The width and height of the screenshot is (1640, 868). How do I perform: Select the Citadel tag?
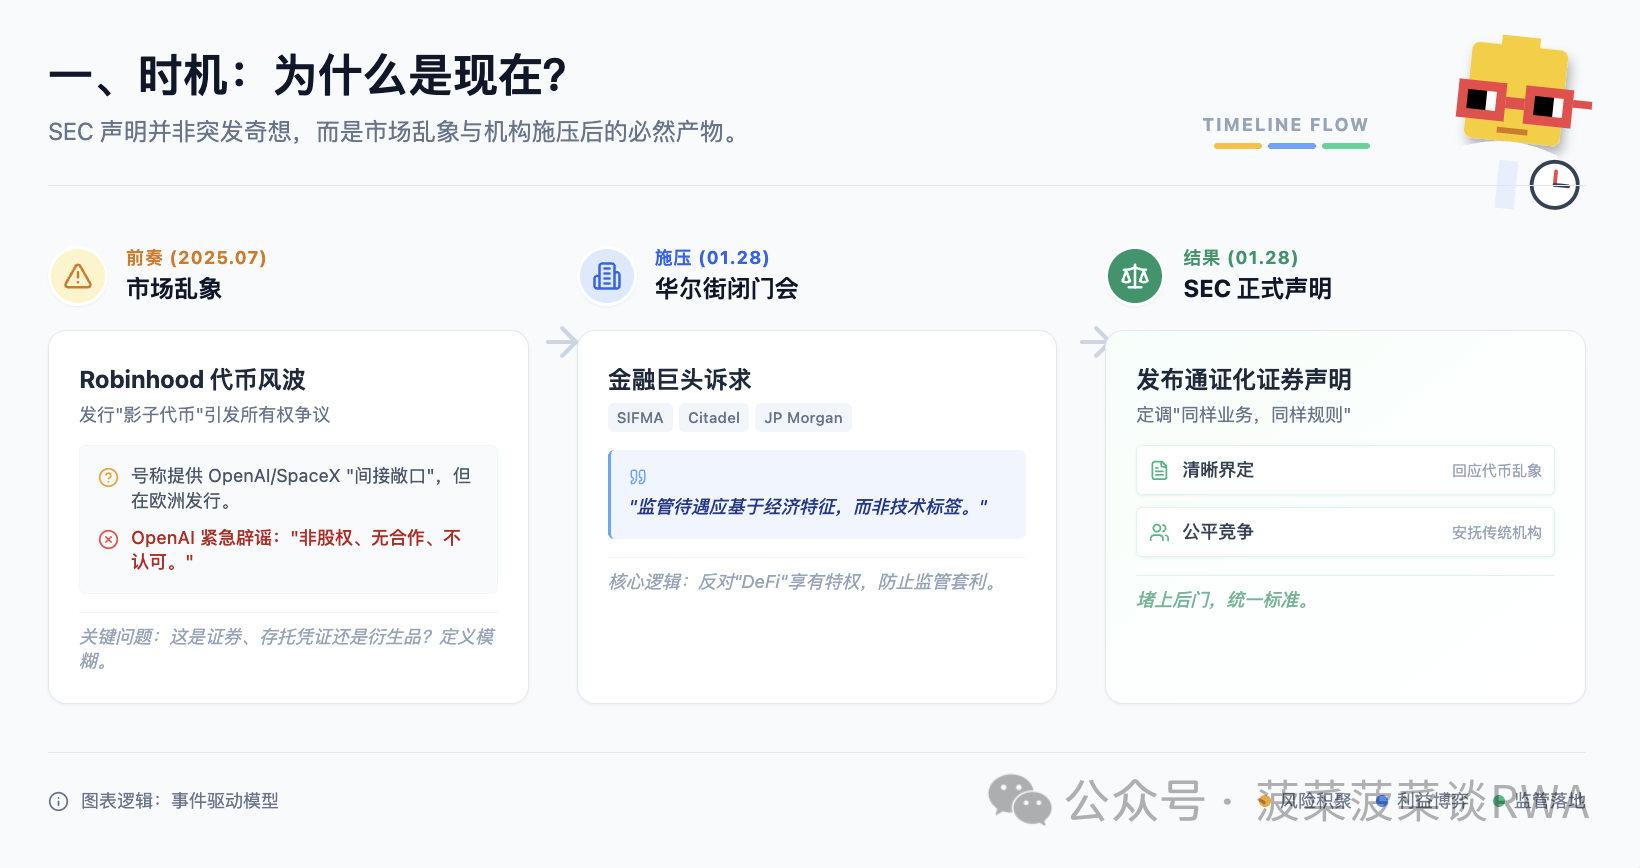click(714, 418)
